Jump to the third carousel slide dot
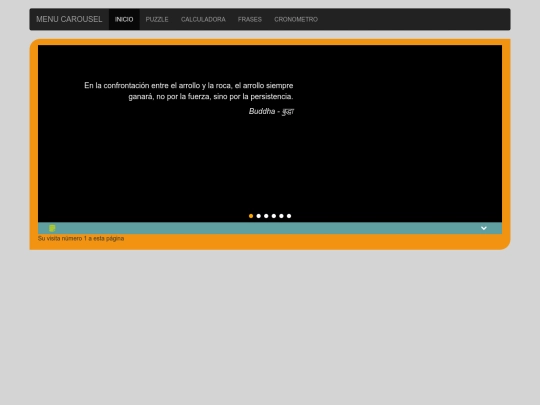 pyautogui.click(x=266, y=216)
